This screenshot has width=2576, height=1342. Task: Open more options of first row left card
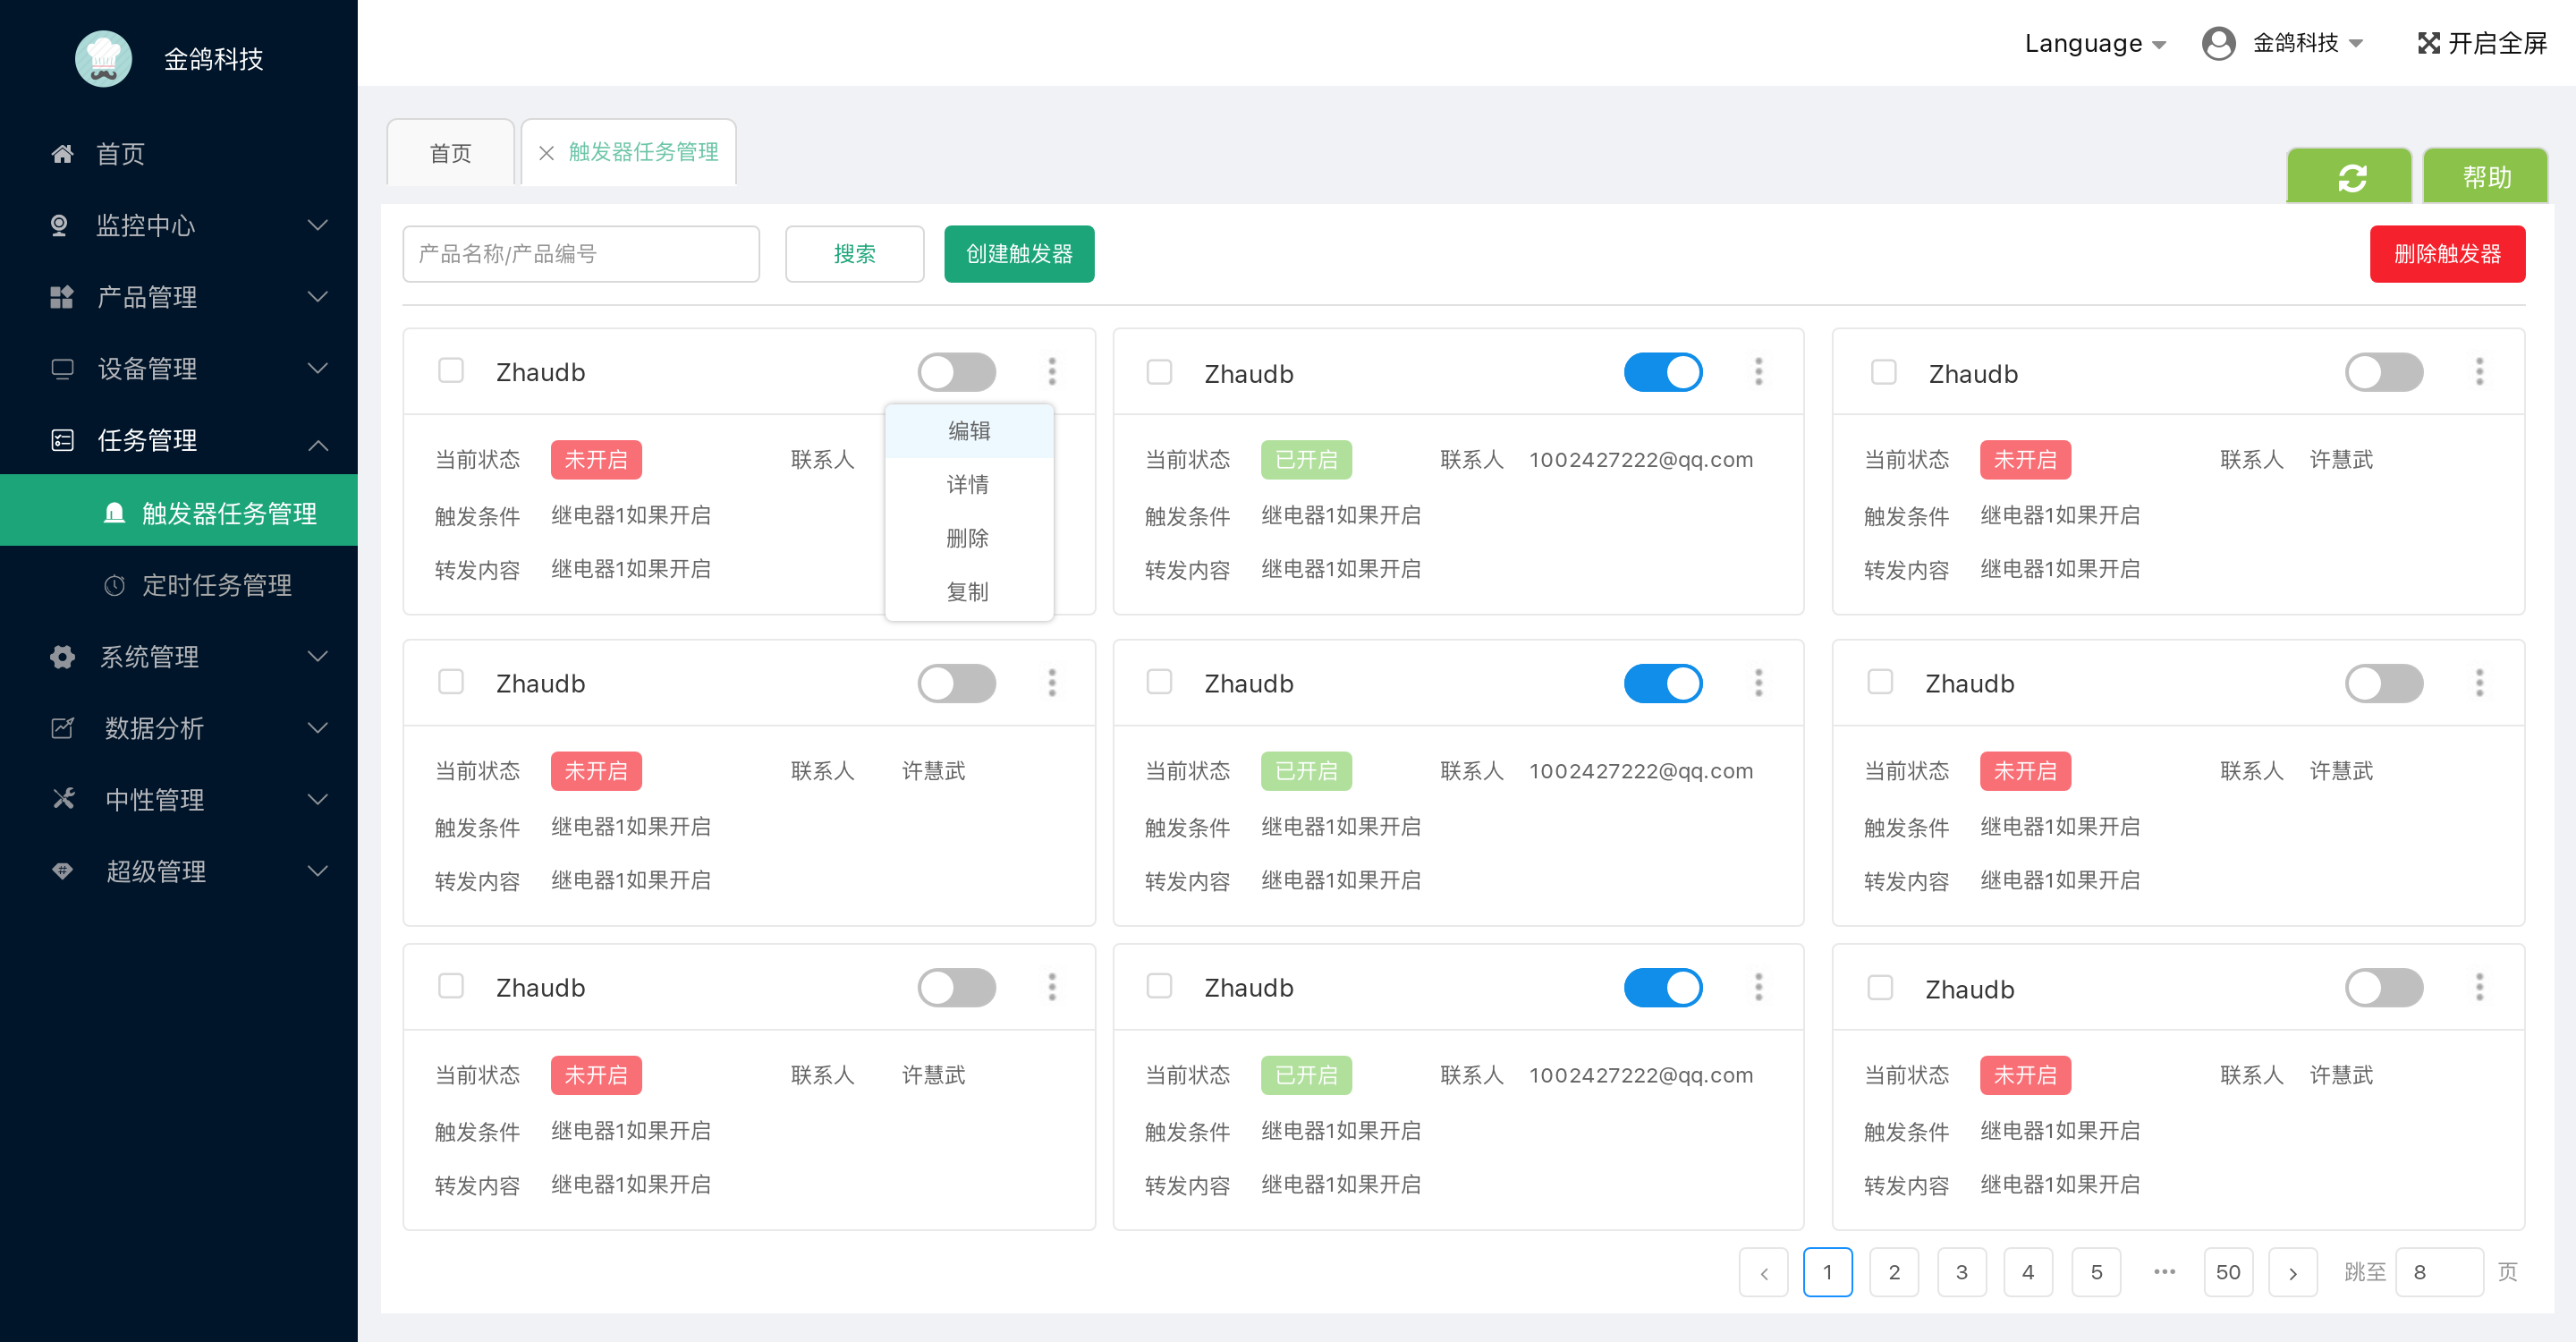click(1052, 371)
